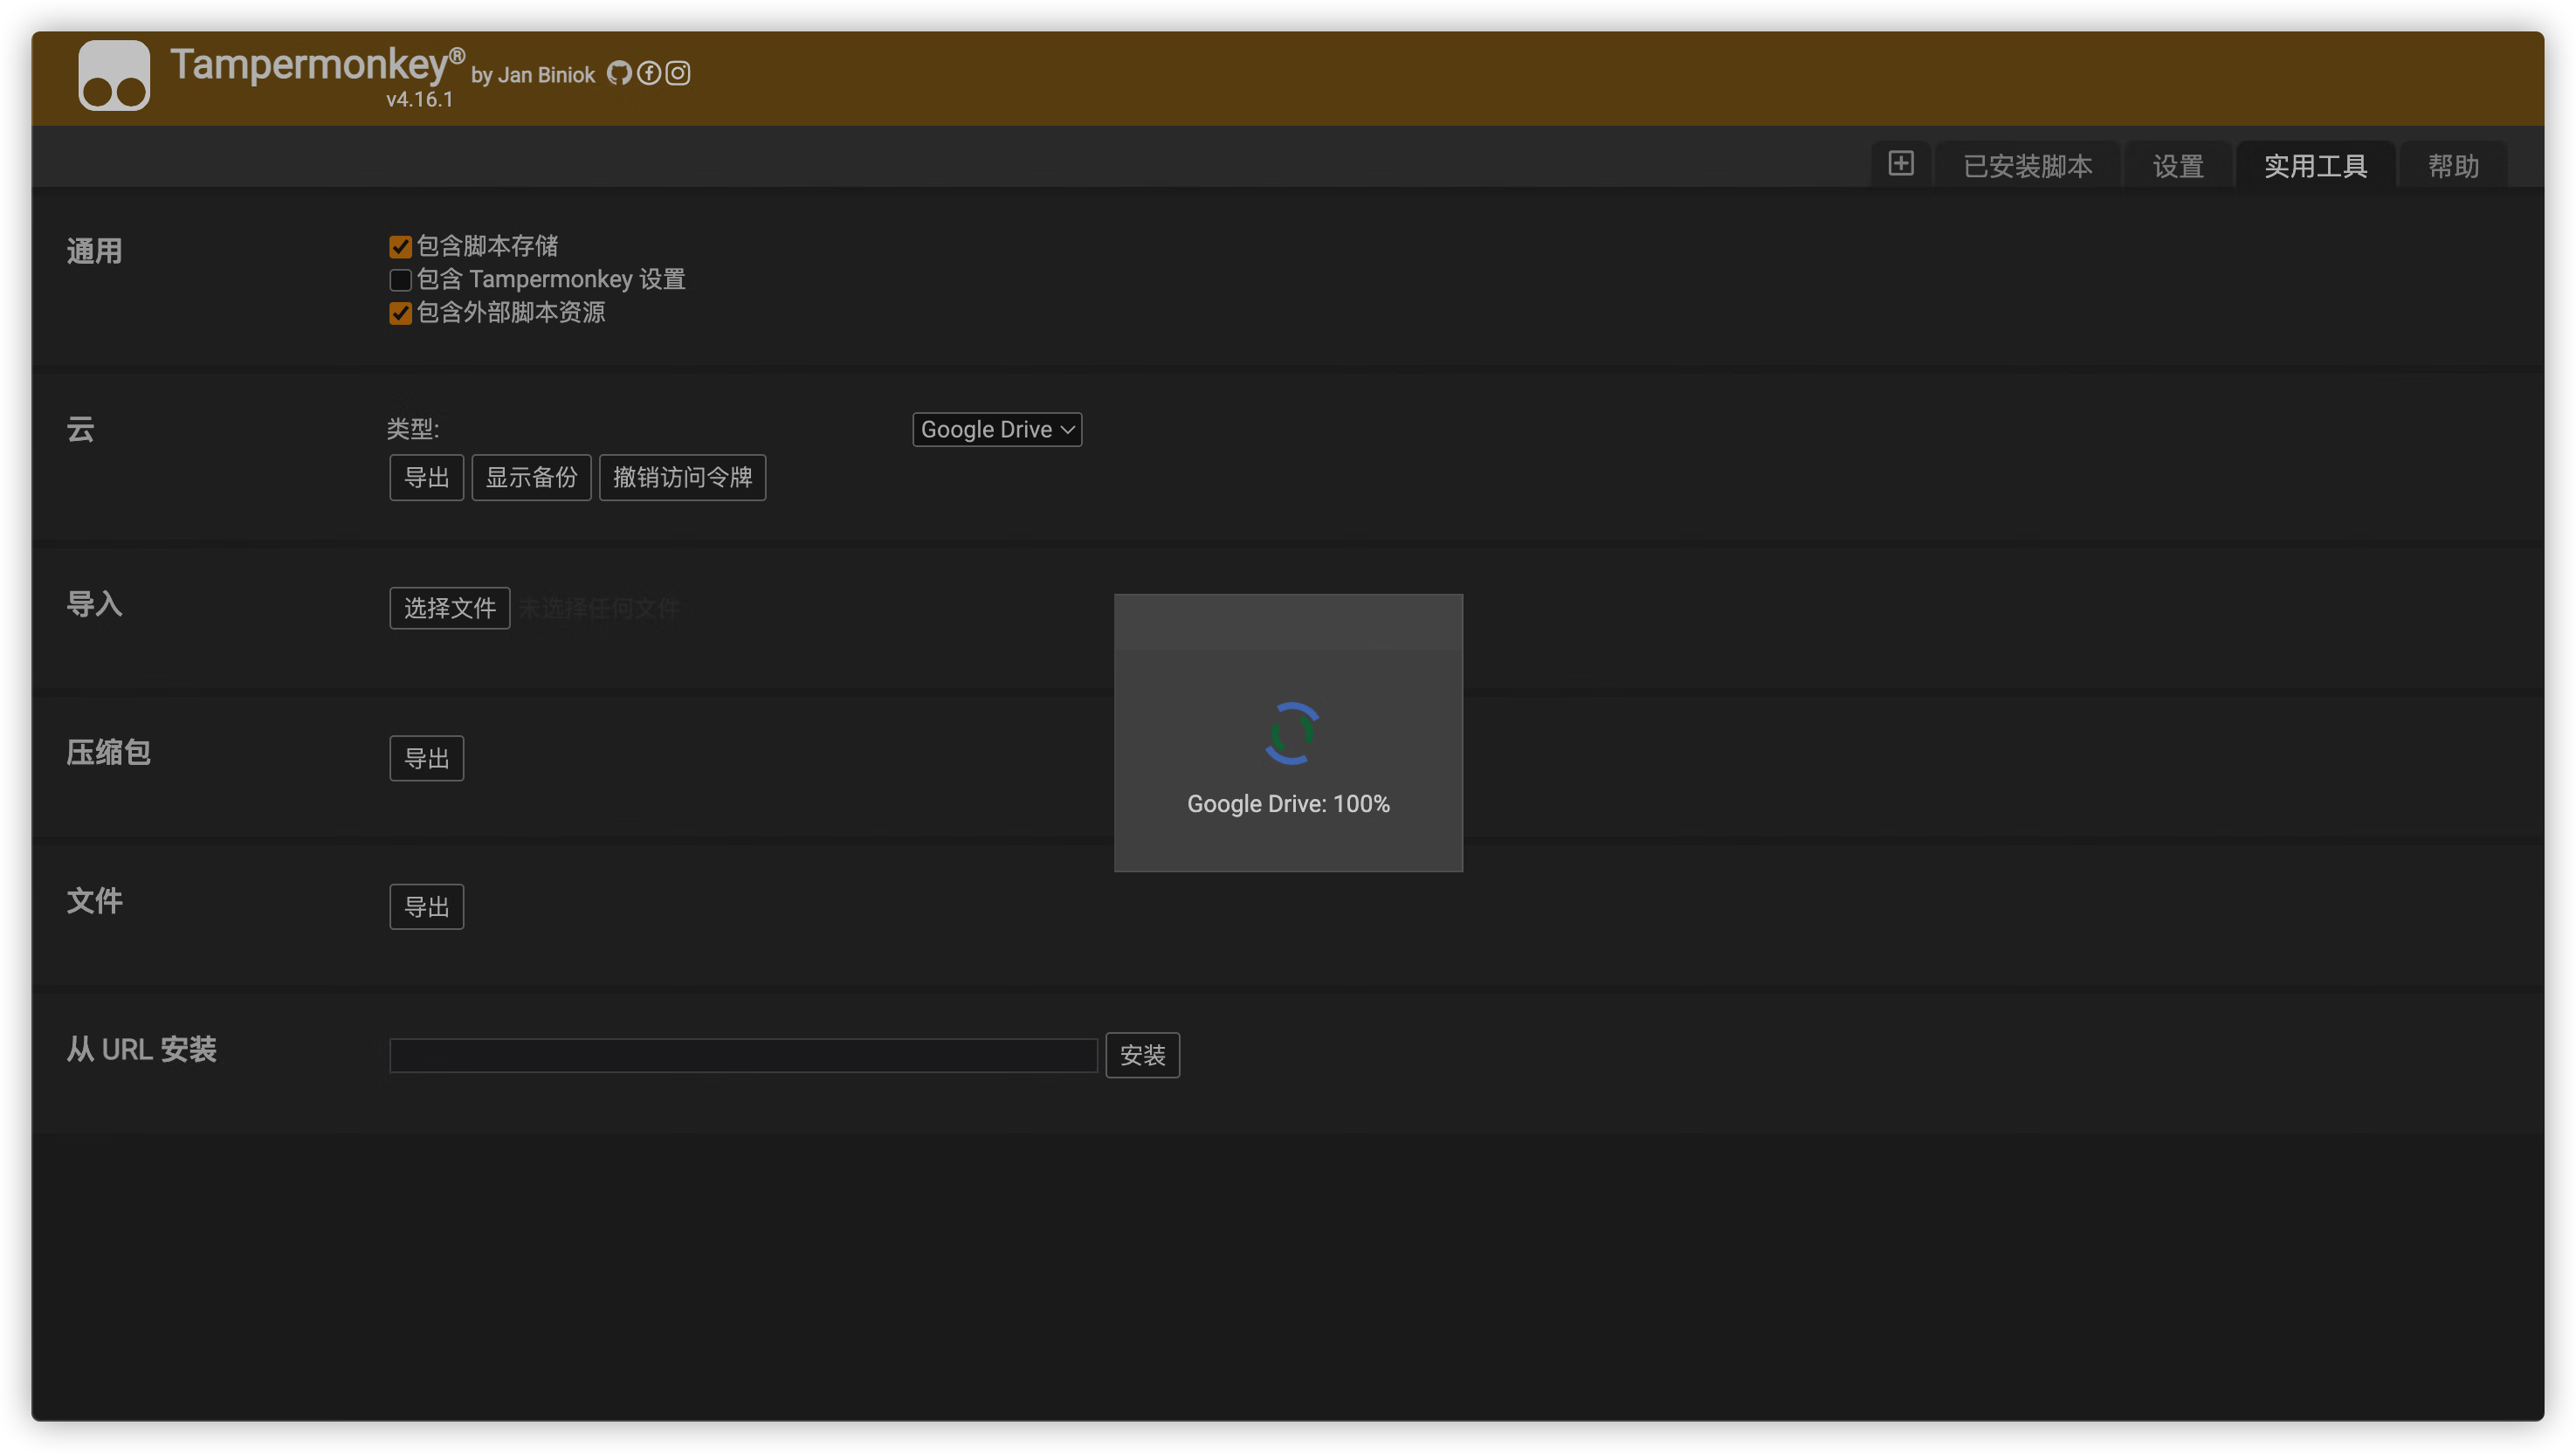Click the 从 URL 安装 heading

point(141,1049)
